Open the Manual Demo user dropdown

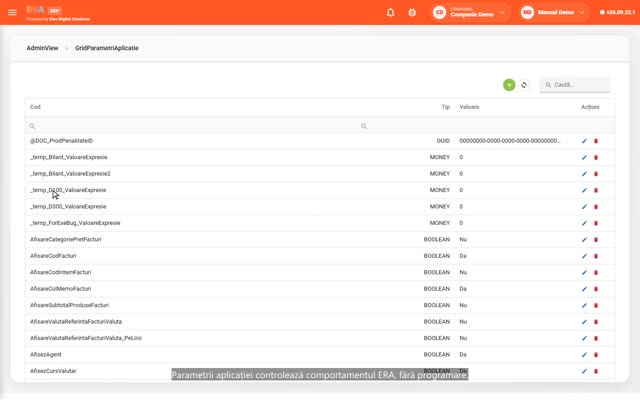(x=554, y=12)
